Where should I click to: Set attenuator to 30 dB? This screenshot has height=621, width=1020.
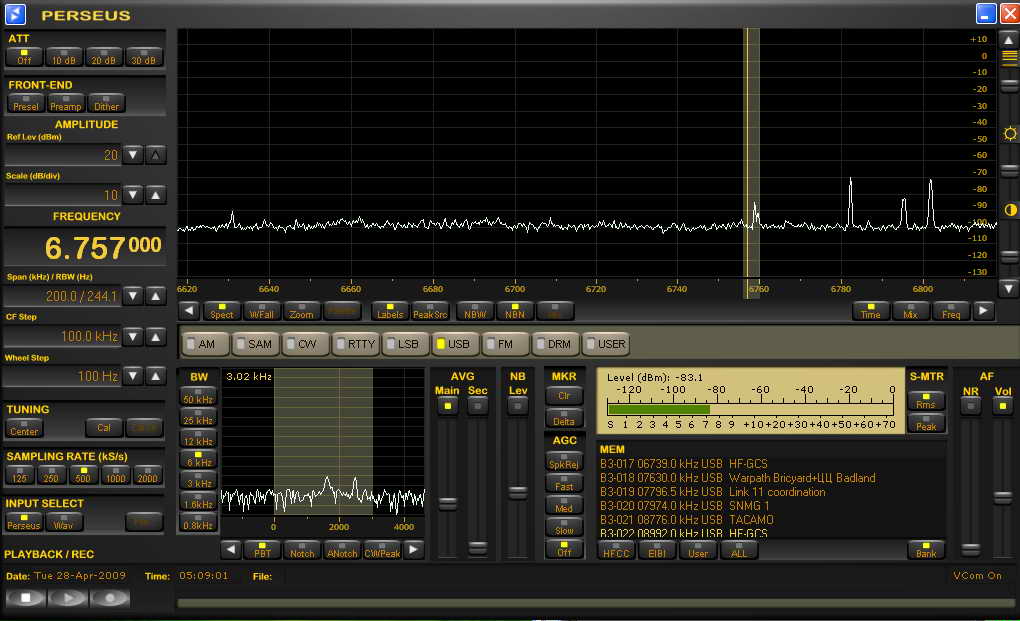[x=144, y=57]
